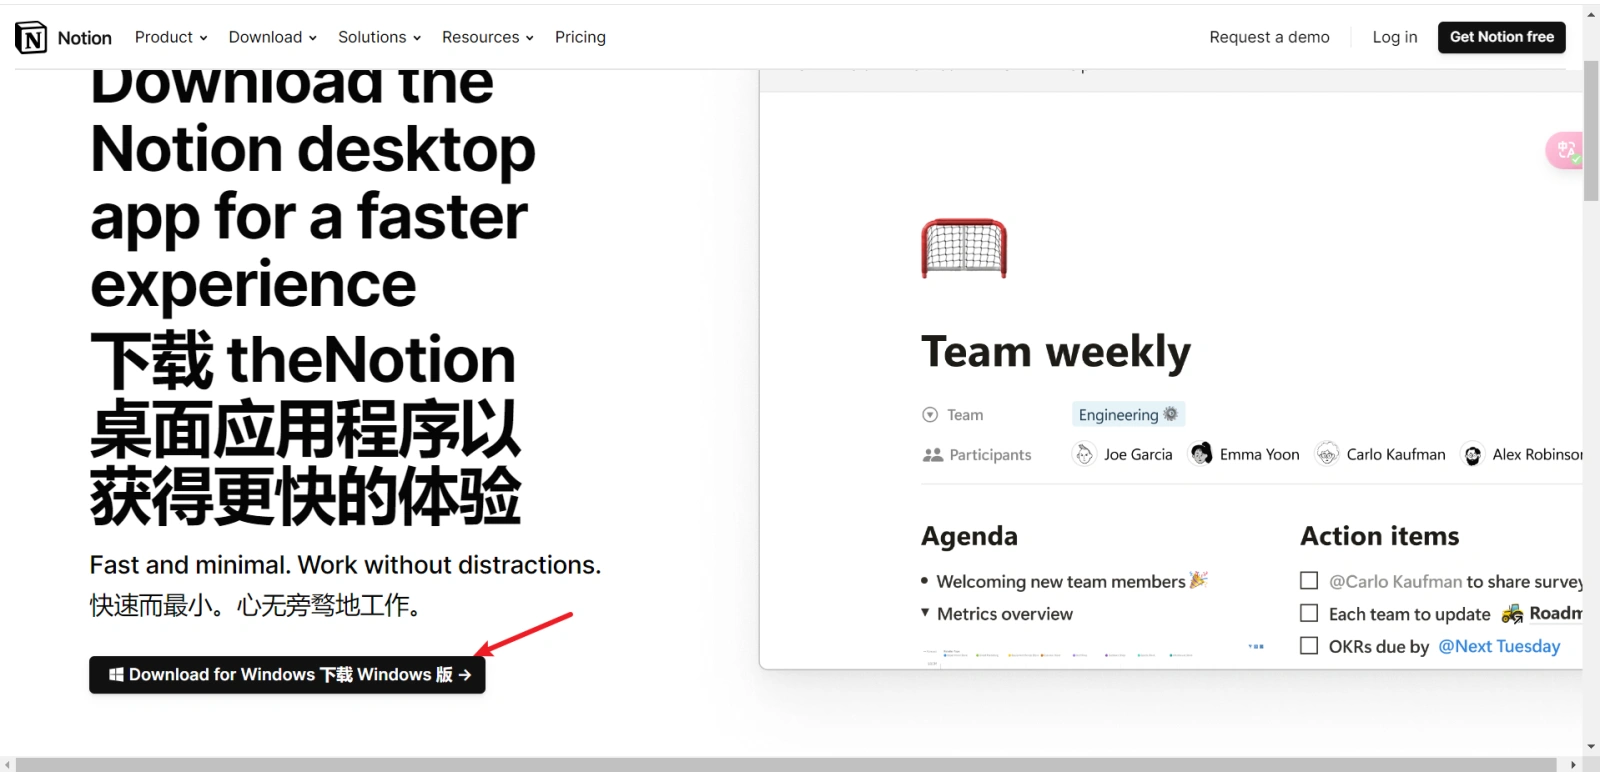This screenshot has height=772, width=1600.
Task: Click the tractor Roadmap emoji icon
Action: pyautogui.click(x=1512, y=613)
